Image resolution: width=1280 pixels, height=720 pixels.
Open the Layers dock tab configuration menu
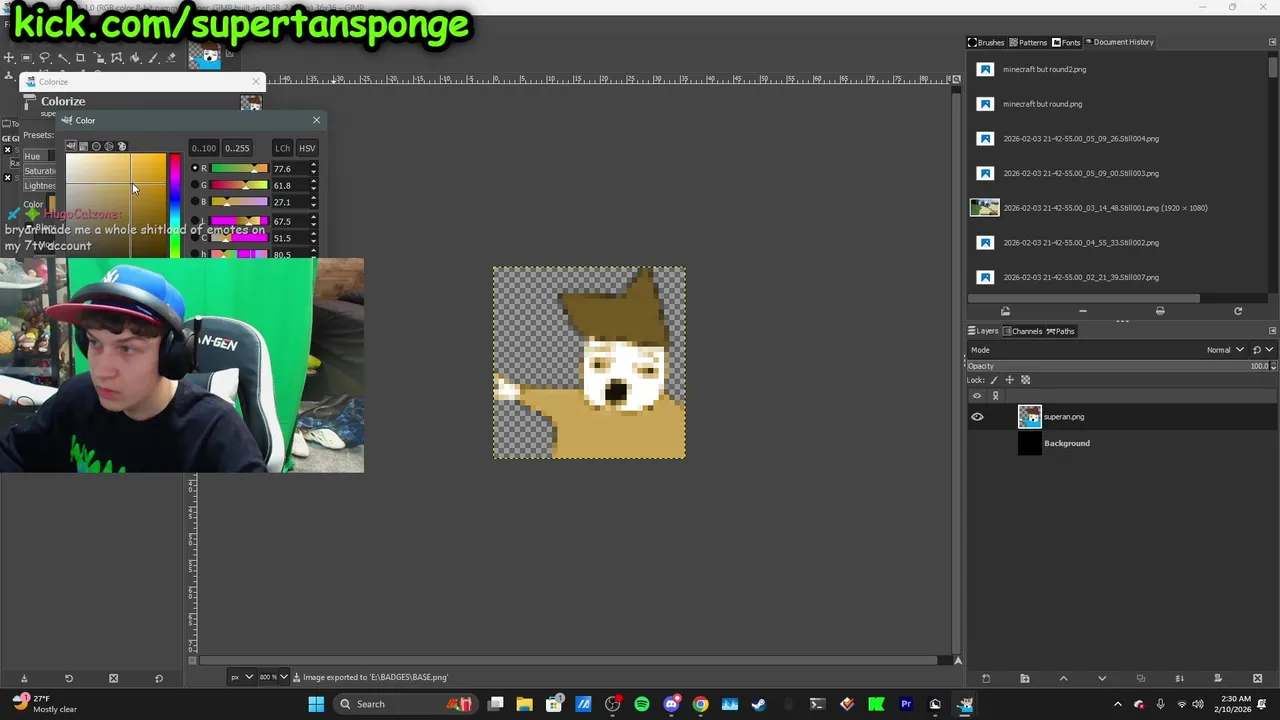pos(1272,331)
